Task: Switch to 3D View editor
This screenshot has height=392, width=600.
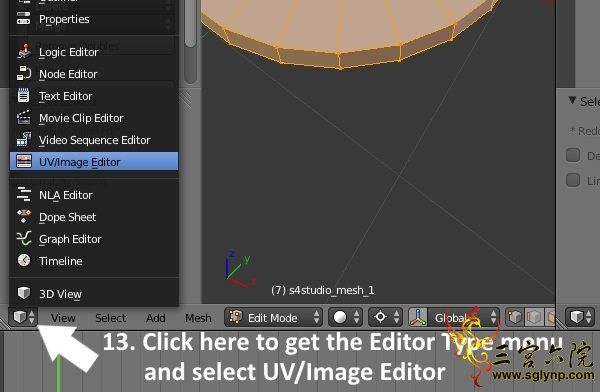Action: [94, 294]
